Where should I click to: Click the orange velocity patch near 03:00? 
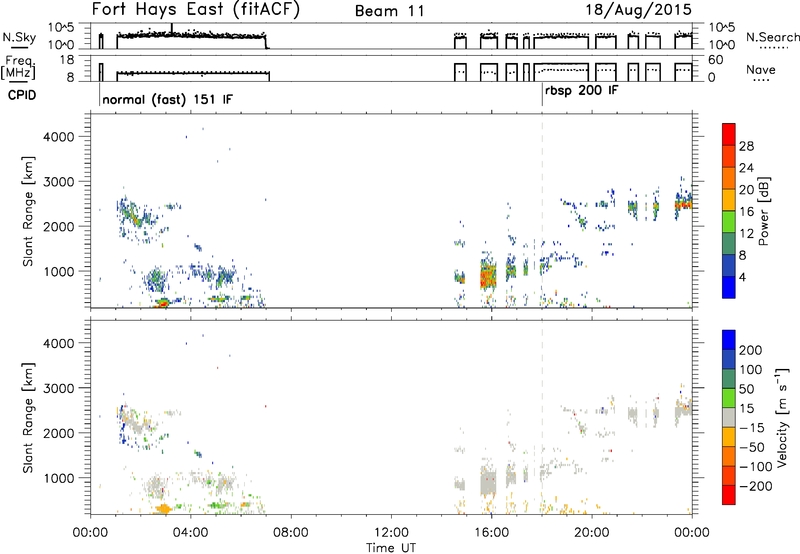[x=164, y=508]
